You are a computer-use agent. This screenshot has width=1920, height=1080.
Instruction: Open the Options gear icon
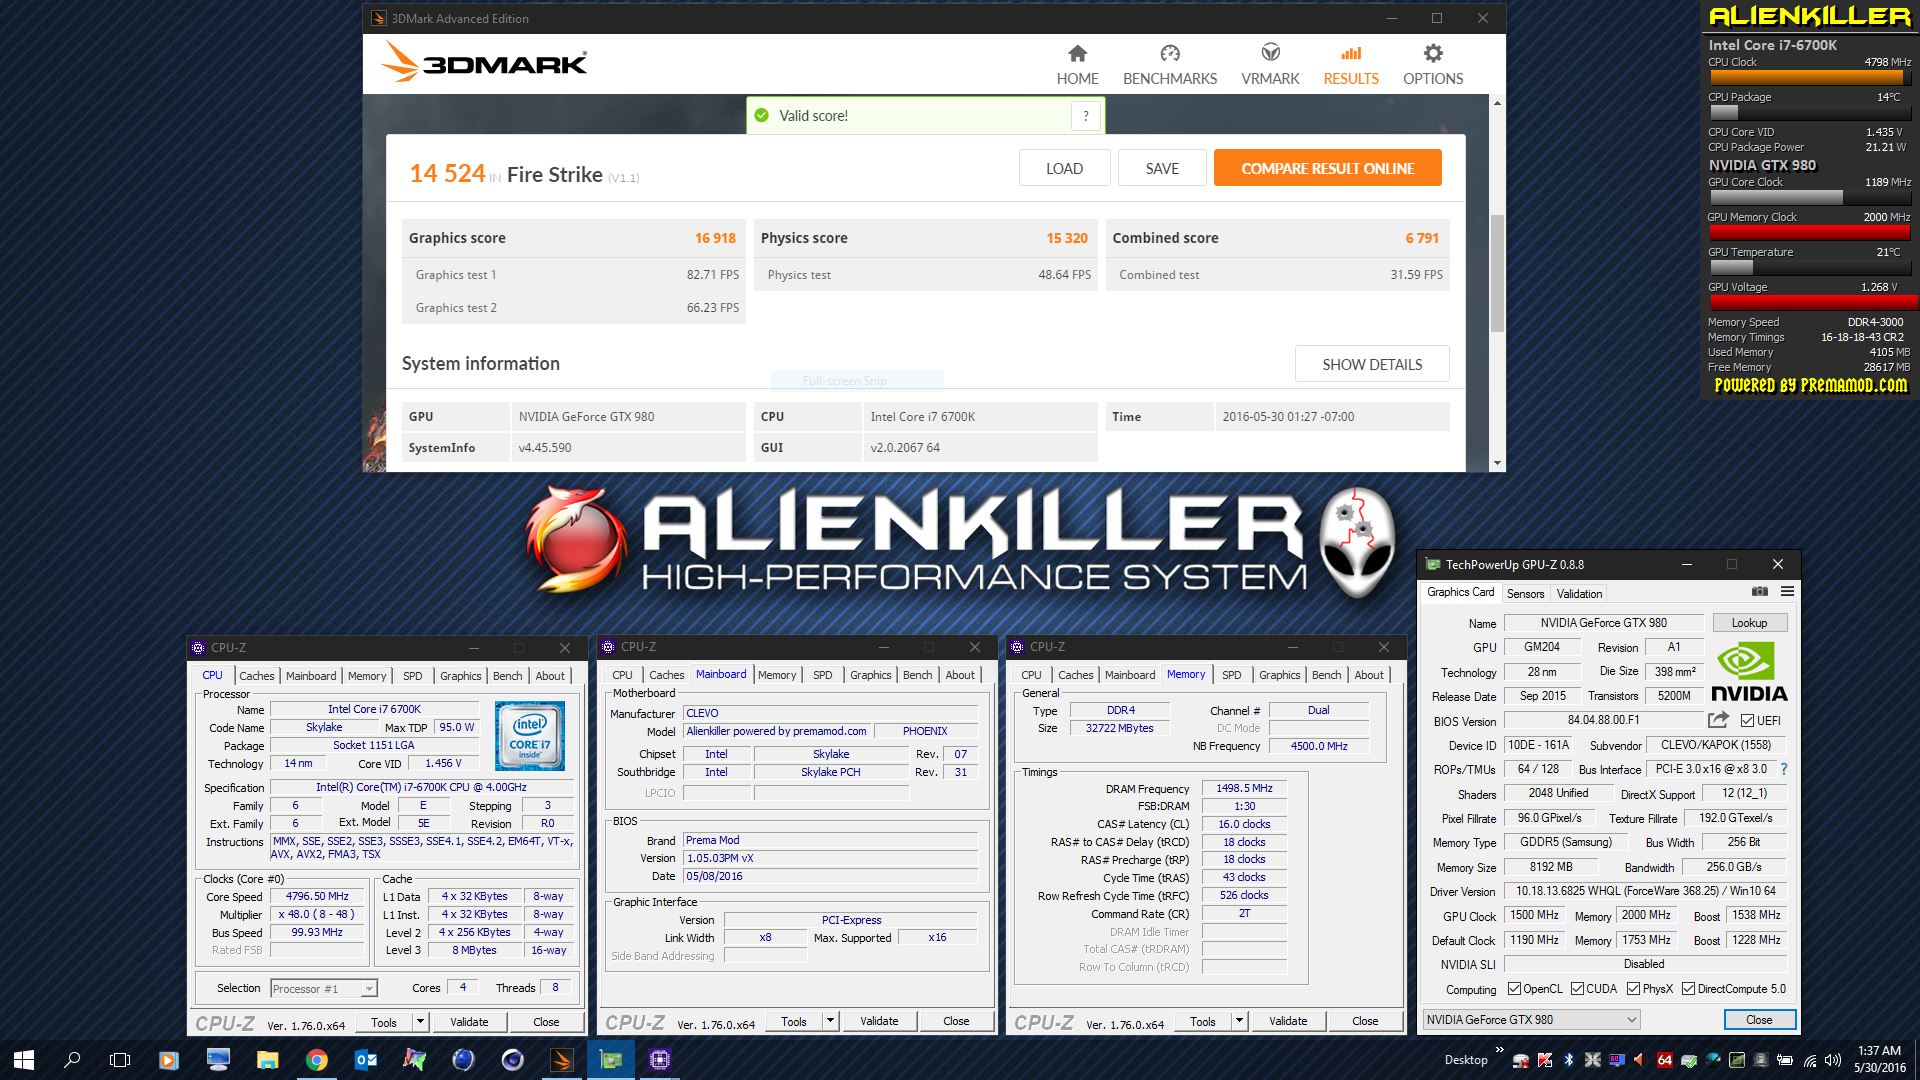[x=1432, y=54]
